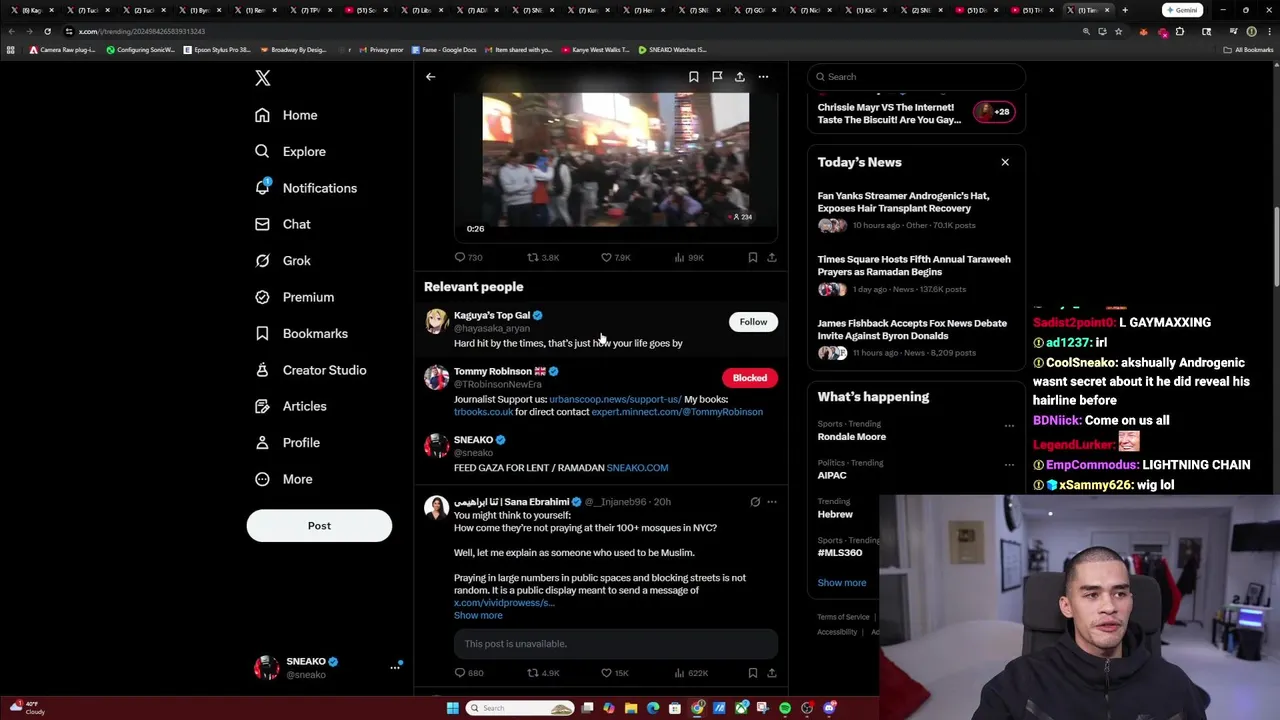This screenshot has width=1280, height=720.
Task: Click the X logo in the sidebar
Action: (263, 78)
